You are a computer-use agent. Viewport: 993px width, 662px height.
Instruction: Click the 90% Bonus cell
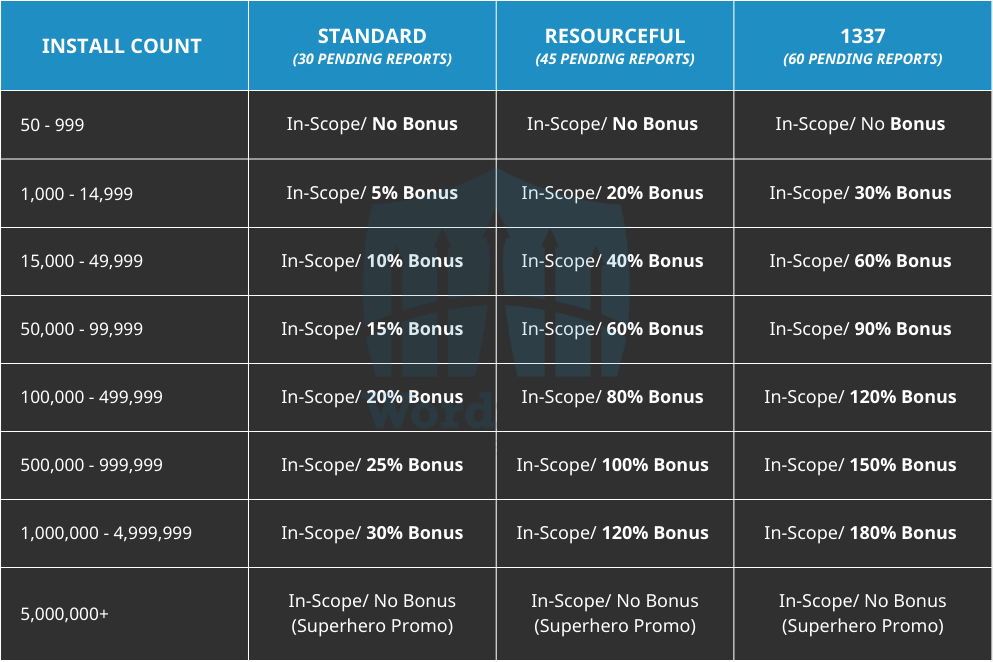pyautogui.click(x=860, y=329)
